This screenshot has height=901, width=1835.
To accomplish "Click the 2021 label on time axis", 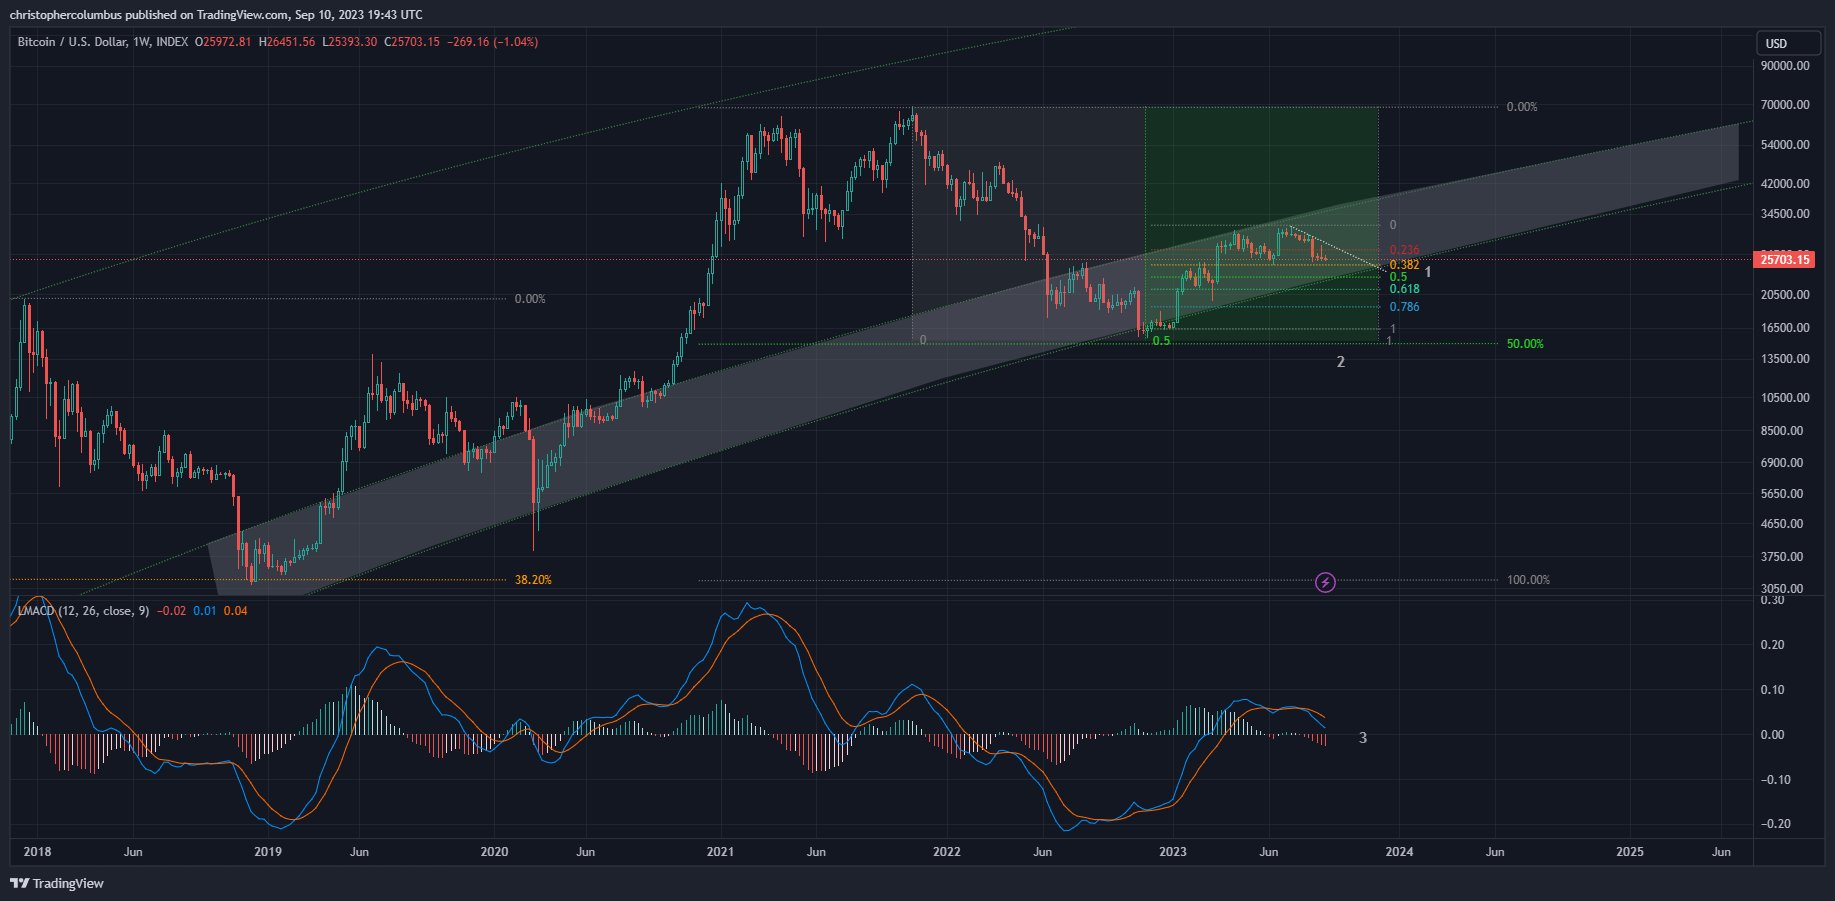I will pyautogui.click(x=720, y=852).
